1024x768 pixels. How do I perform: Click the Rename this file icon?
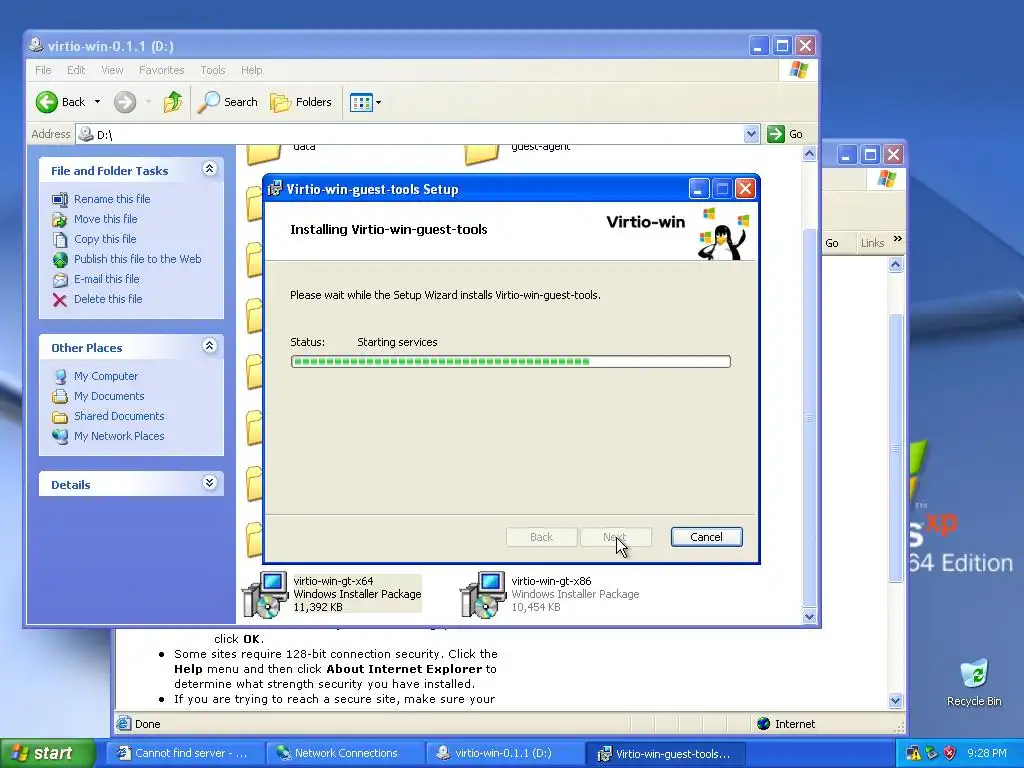pos(60,199)
